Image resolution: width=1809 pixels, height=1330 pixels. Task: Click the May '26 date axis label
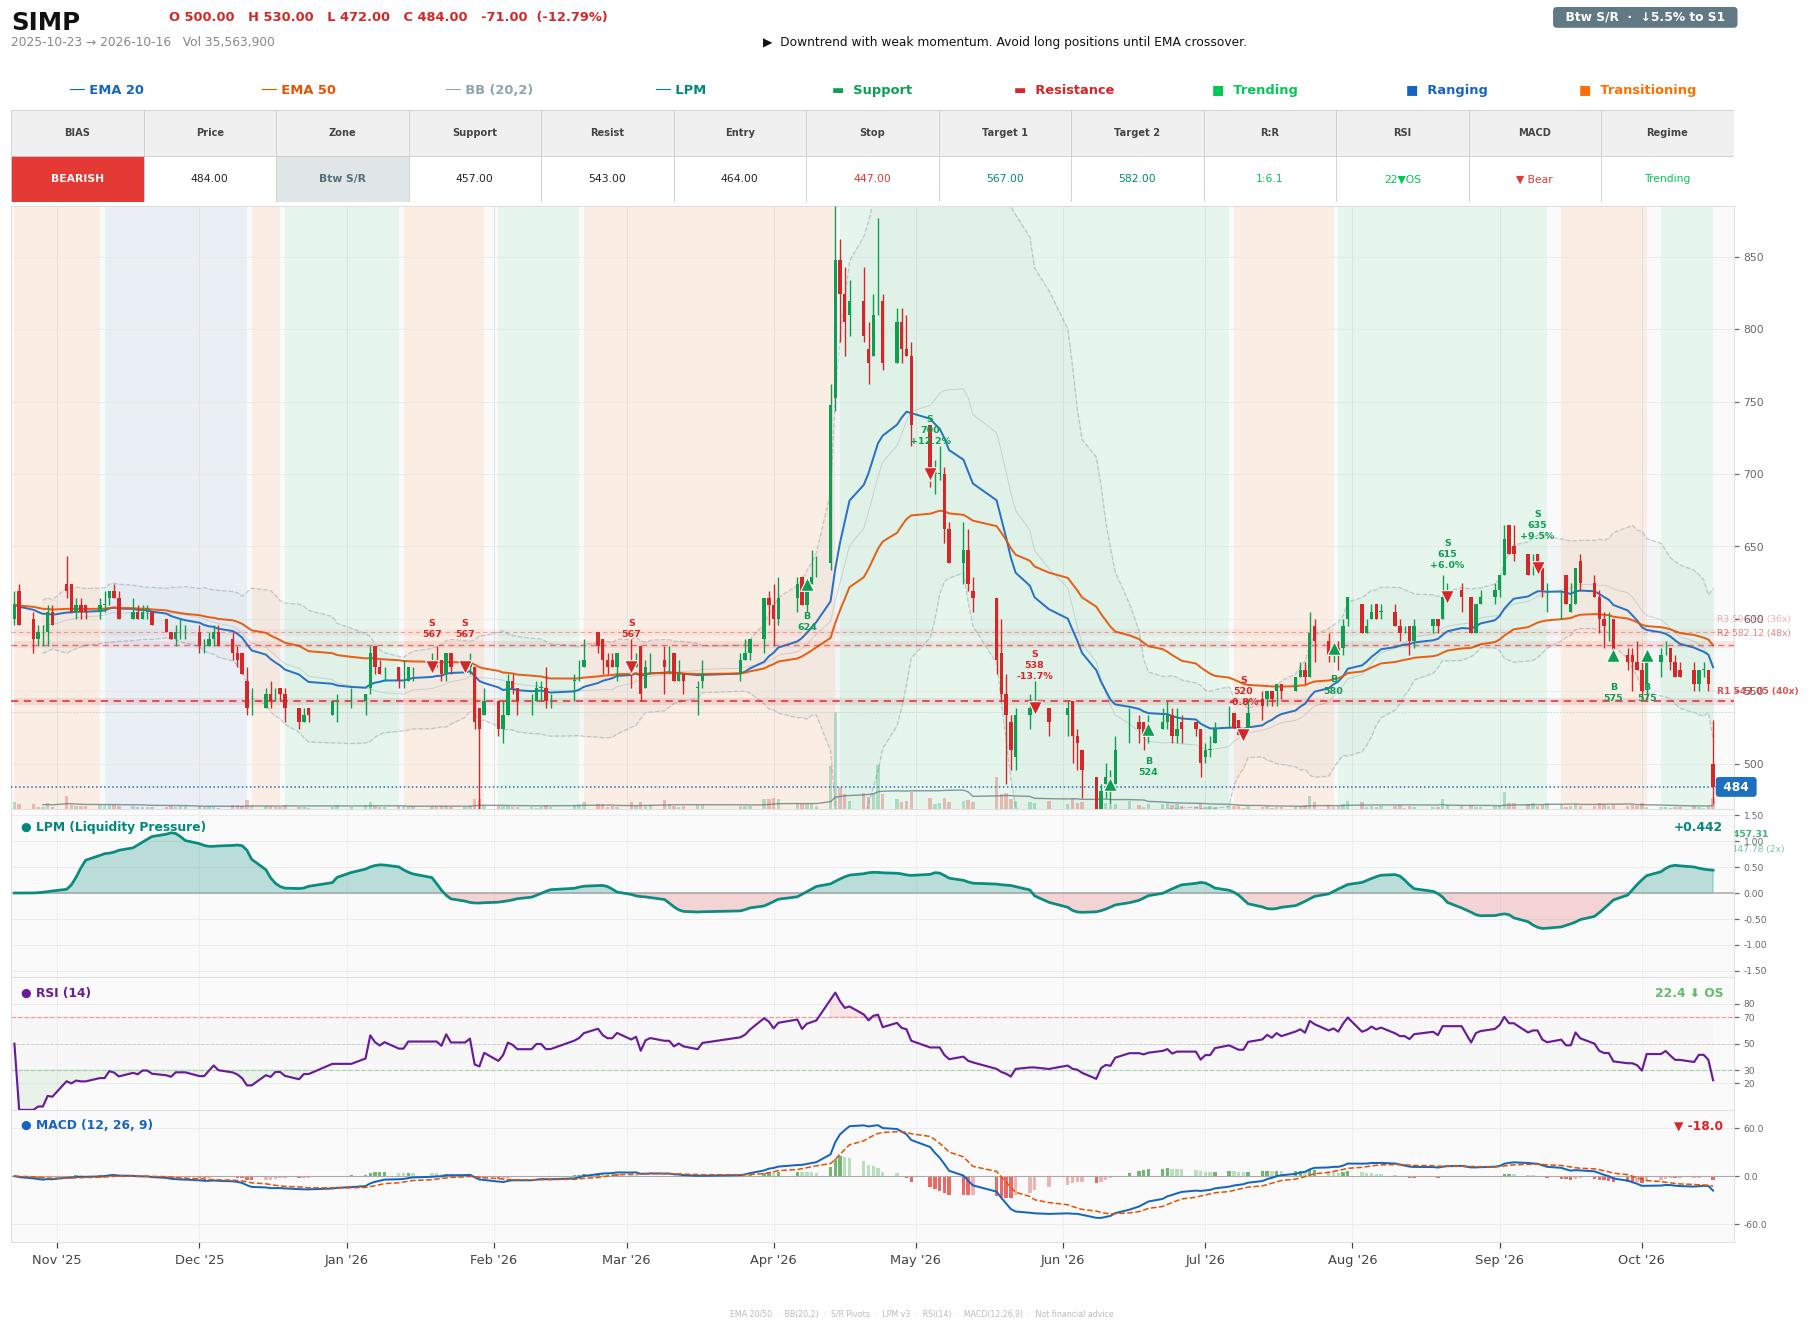(916, 1260)
